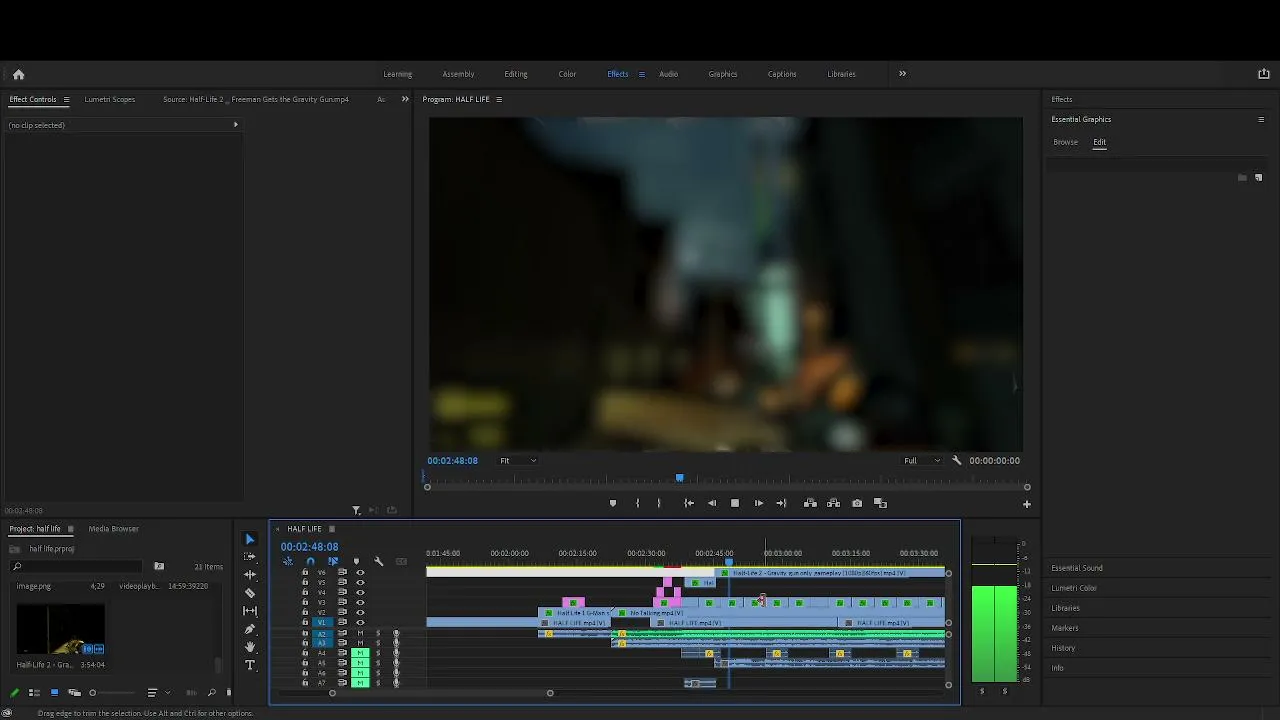Screen dimensions: 1280x720
Task: Open timeline display settings wrench
Action: 379,561
